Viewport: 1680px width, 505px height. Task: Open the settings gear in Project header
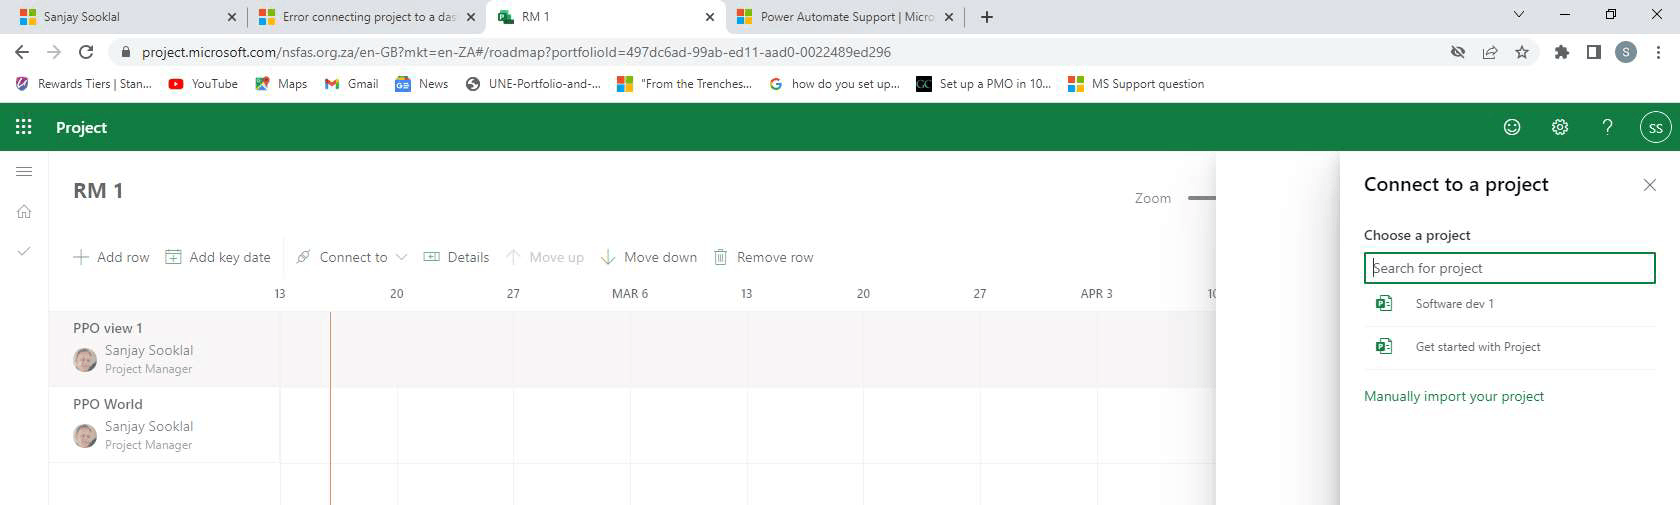[1560, 127]
